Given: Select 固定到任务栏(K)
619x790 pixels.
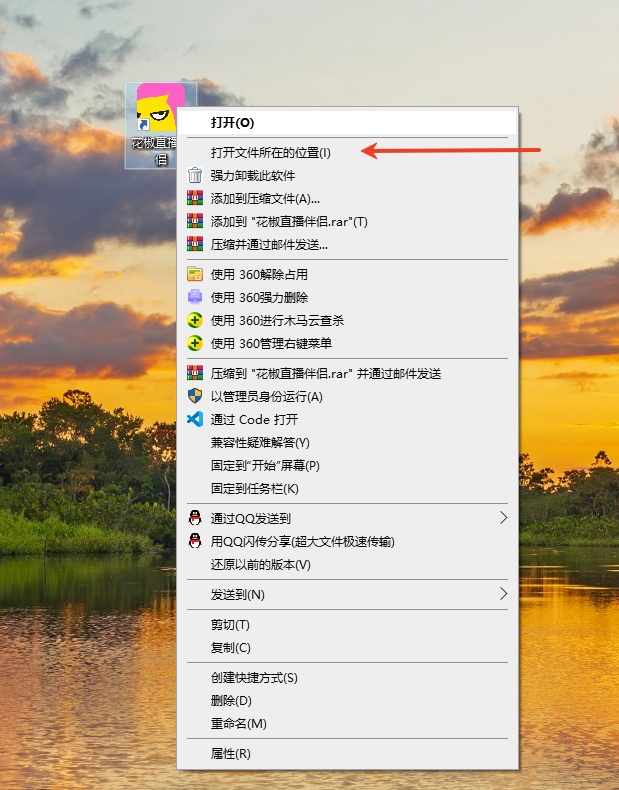Looking at the screenshot, I should point(347,489).
